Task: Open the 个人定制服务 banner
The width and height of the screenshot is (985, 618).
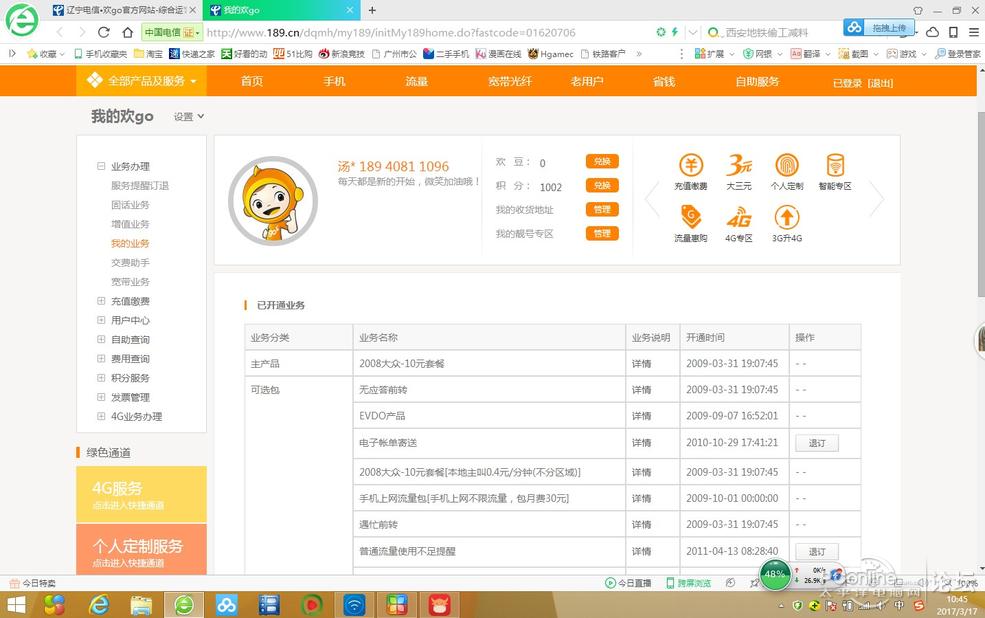Action: 141,550
